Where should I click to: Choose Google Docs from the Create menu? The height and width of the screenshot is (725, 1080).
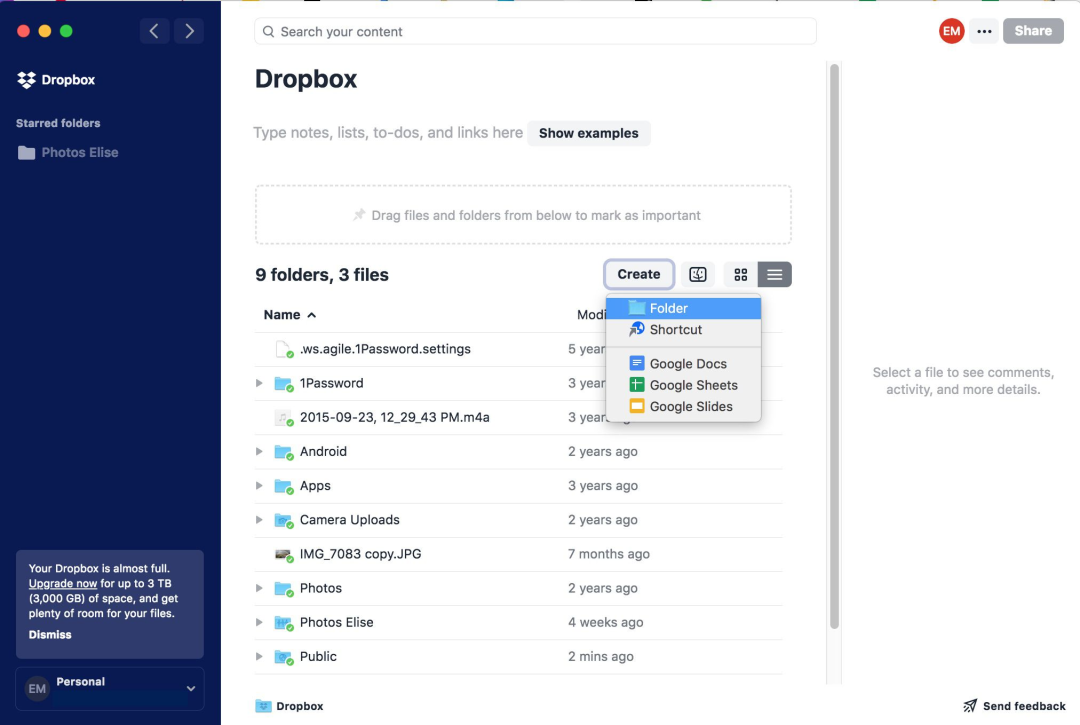[x=683, y=363]
